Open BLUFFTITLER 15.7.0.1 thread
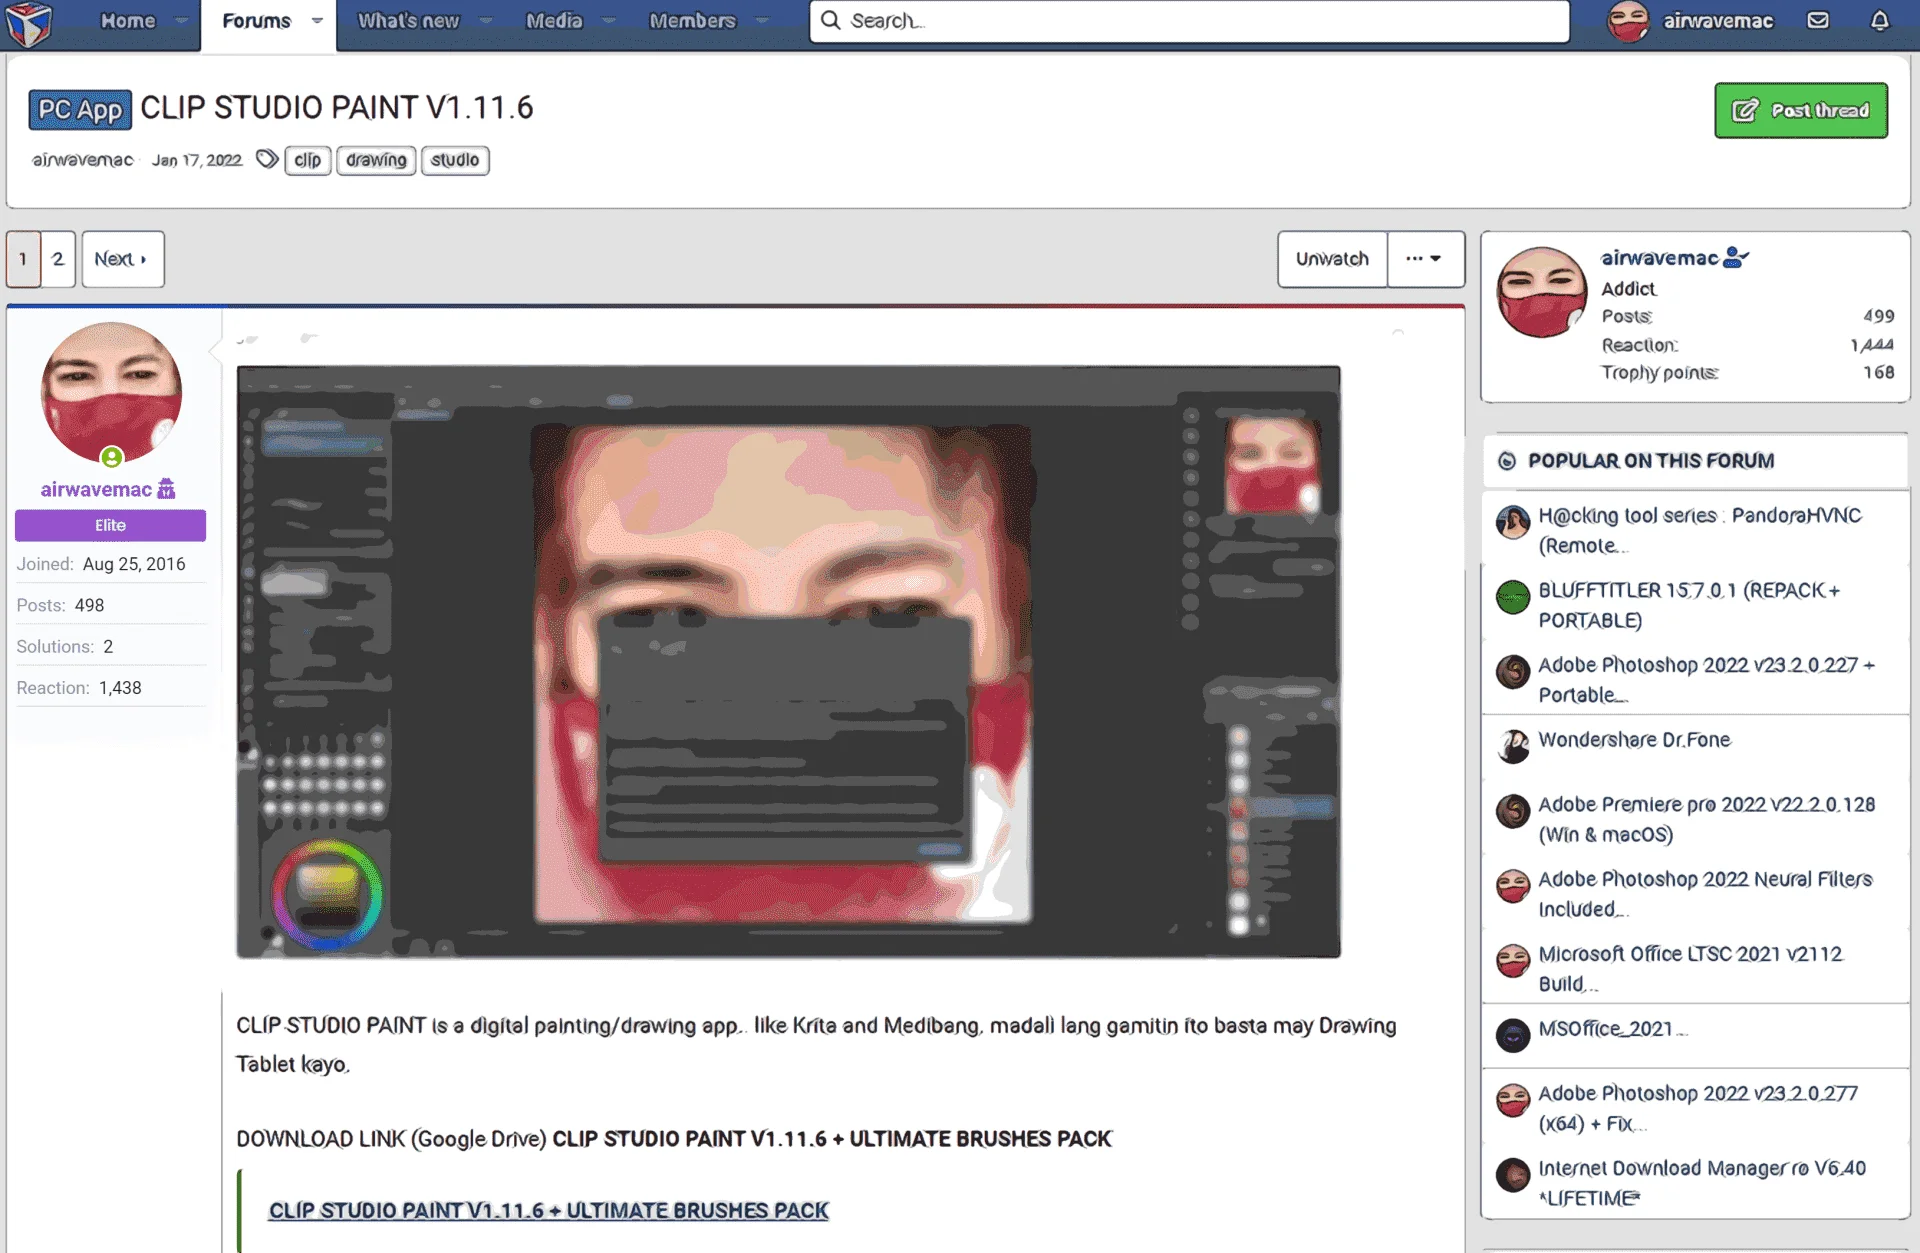Image resolution: width=1920 pixels, height=1253 pixels. pyautogui.click(x=1690, y=605)
